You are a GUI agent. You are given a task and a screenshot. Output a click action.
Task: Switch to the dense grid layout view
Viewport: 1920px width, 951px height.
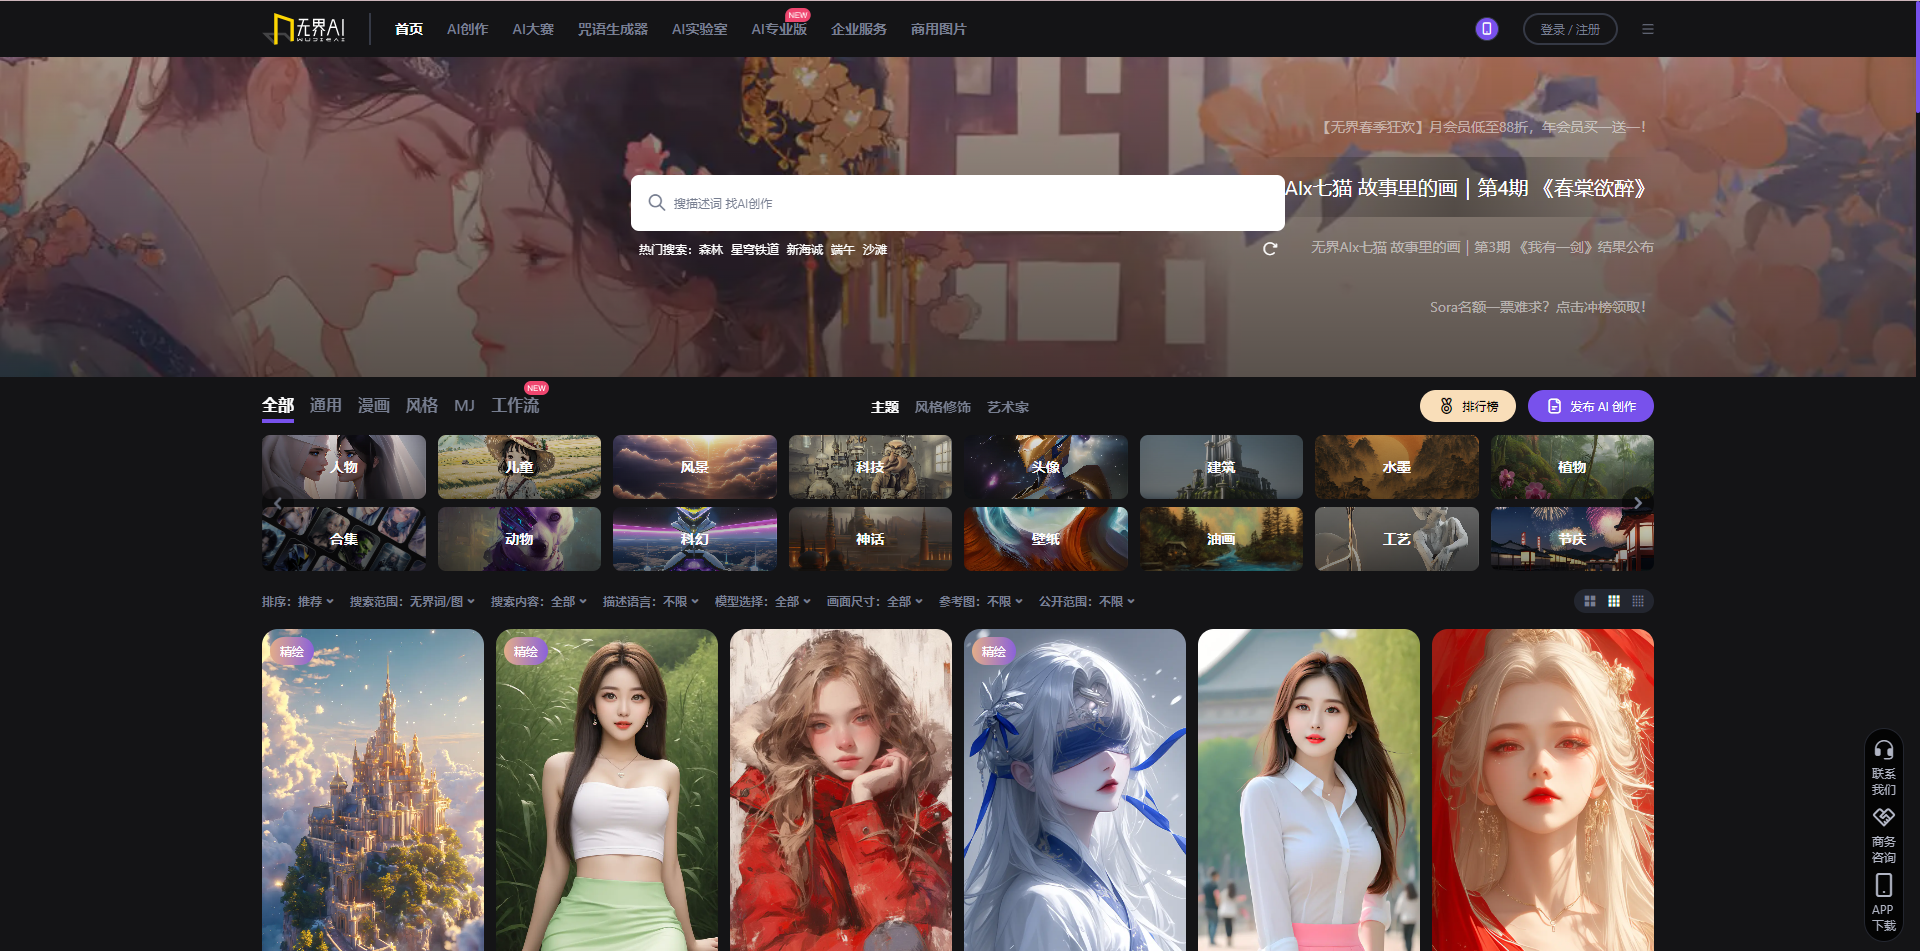[1638, 601]
